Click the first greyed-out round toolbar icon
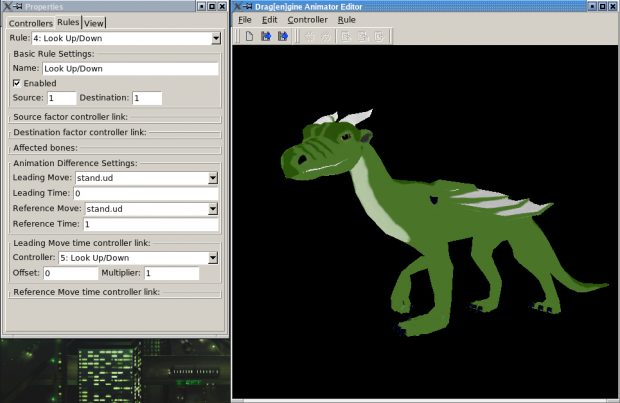Screen dimensions: 620x403 point(309,36)
